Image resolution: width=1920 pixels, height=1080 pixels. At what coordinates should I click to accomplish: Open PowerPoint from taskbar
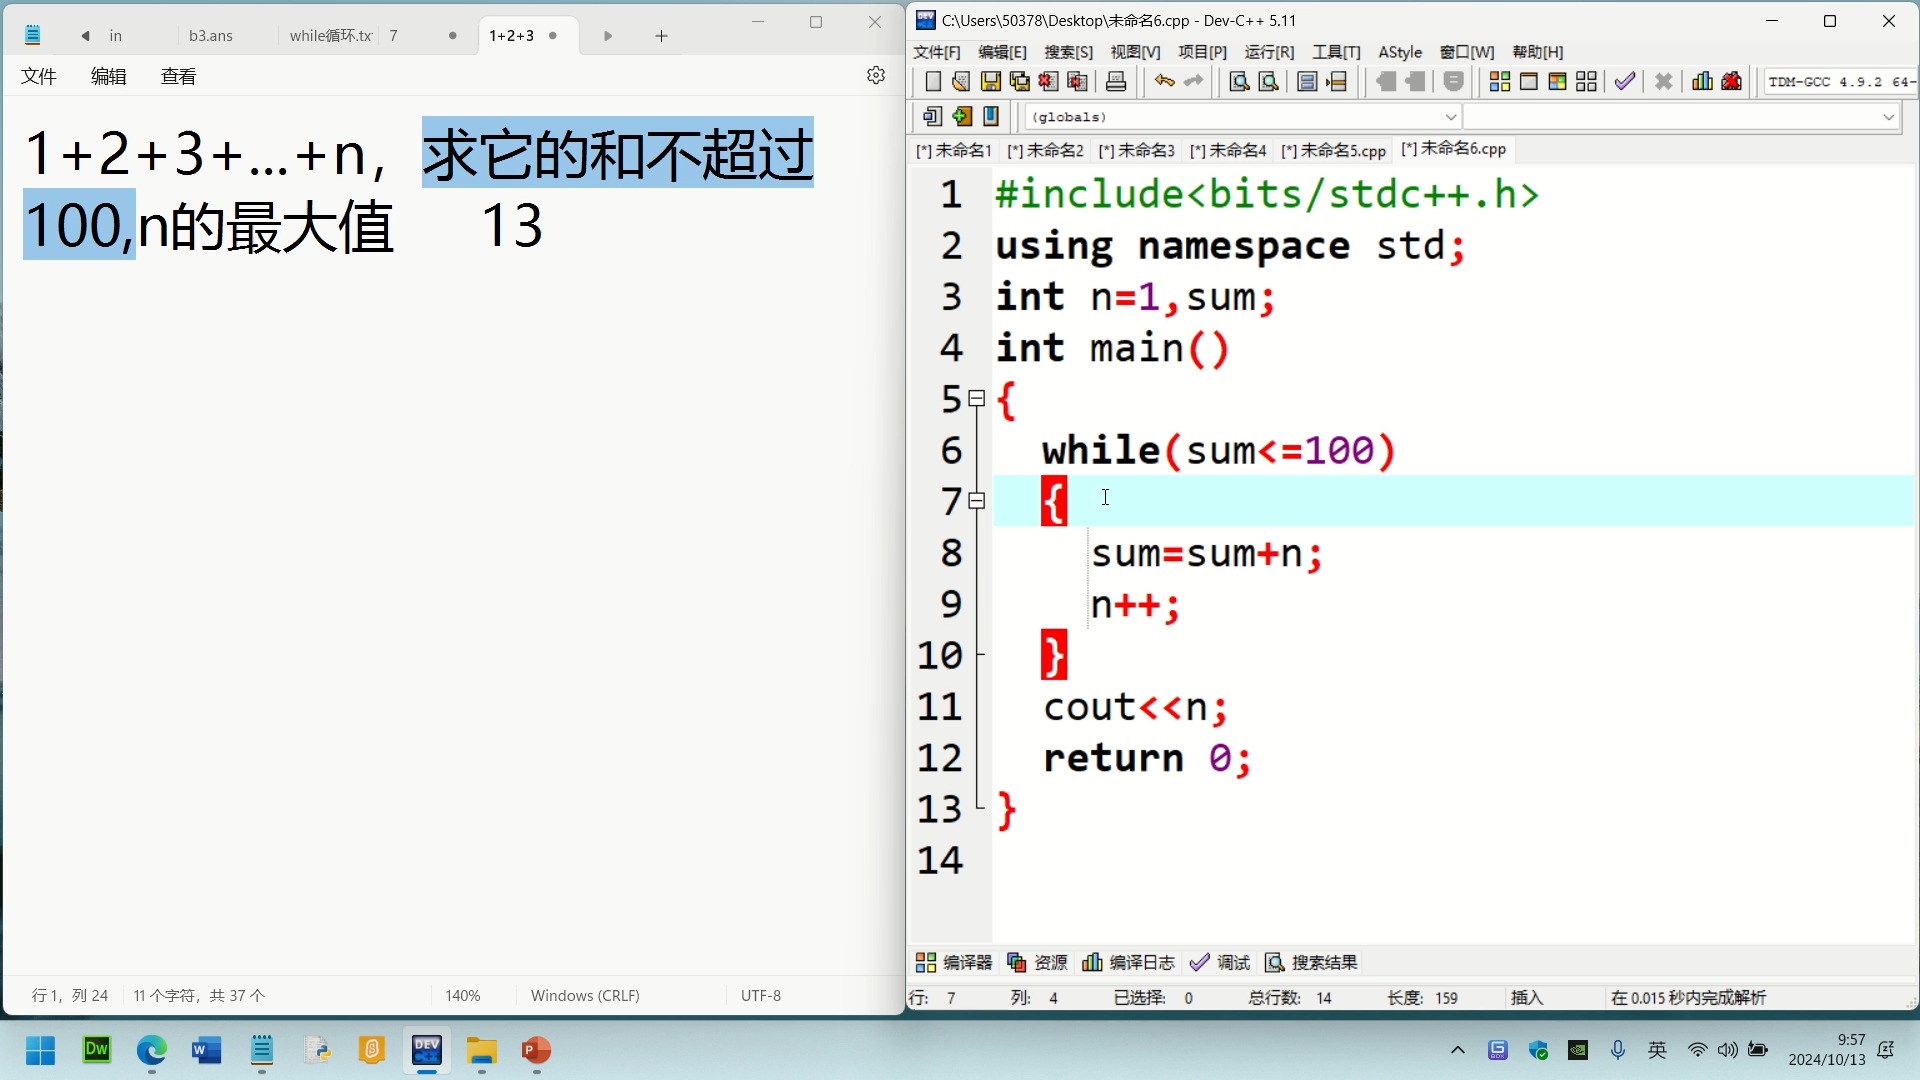point(536,1051)
